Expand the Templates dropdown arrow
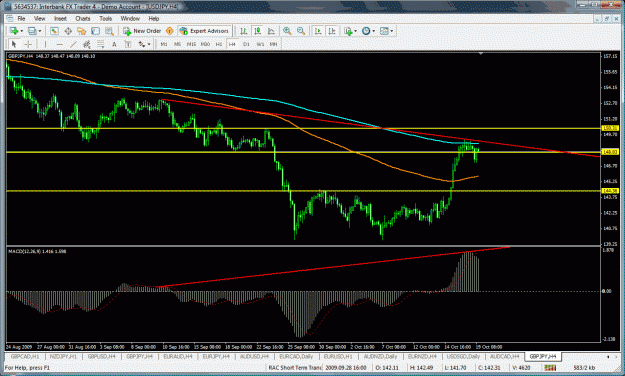625x376 pixels. 392,31
